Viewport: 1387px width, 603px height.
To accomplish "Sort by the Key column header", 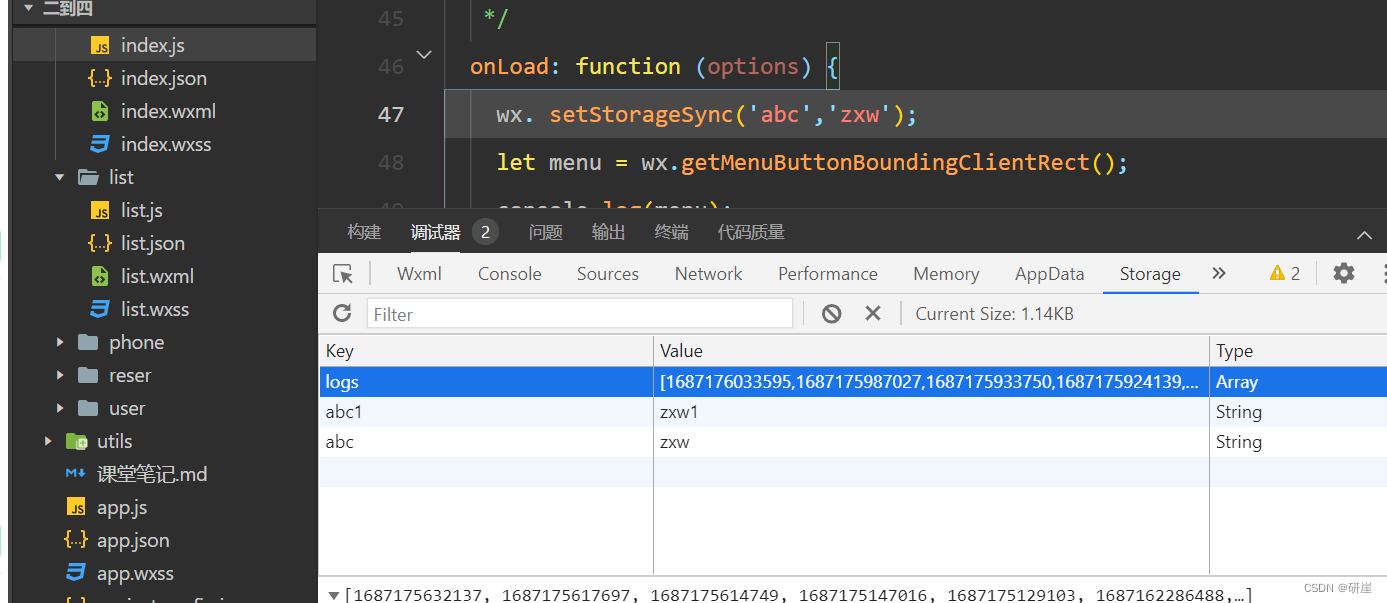I will [x=486, y=351].
